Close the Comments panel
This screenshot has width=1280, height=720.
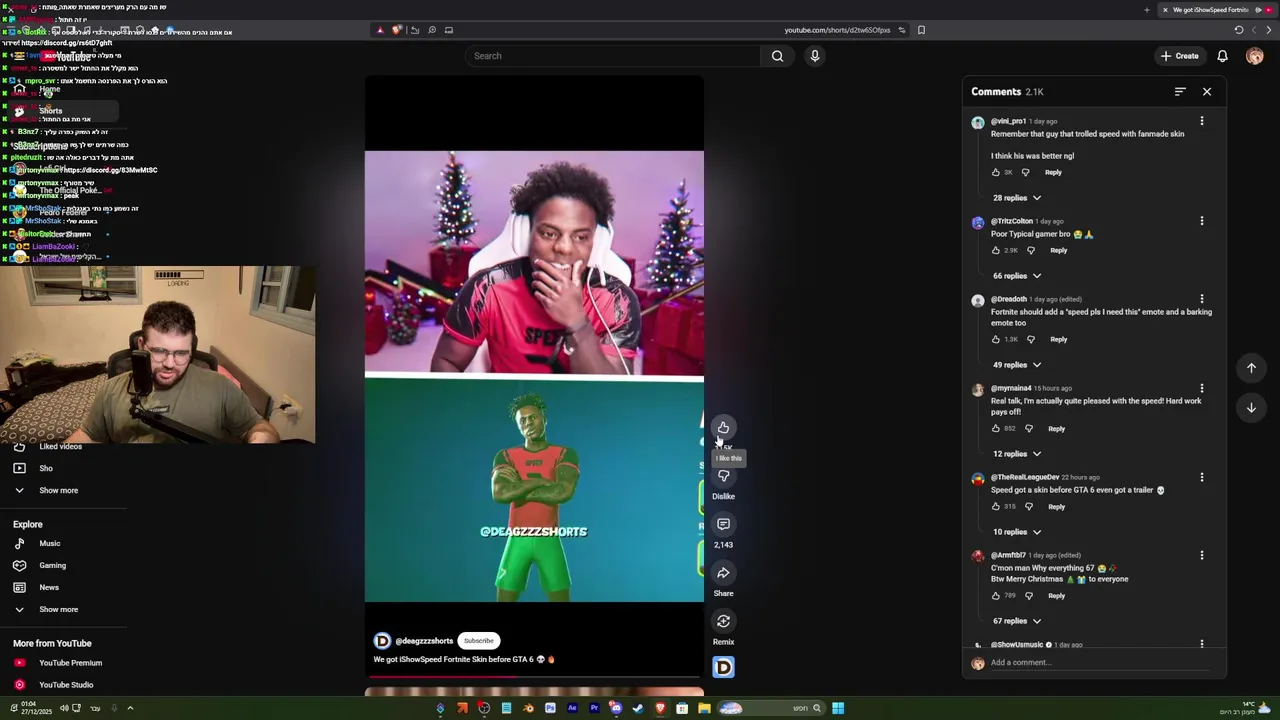coord(1207,92)
